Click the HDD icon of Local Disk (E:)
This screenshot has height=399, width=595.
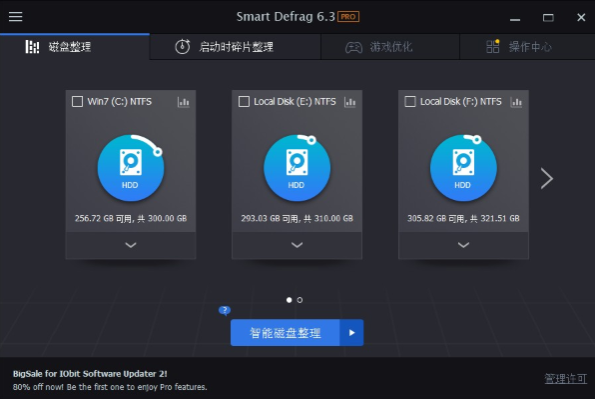pyautogui.click(x=297, y=168)
